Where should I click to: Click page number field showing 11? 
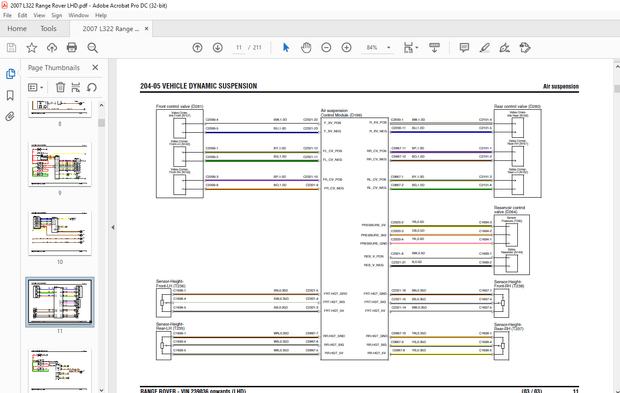[239, 47]
